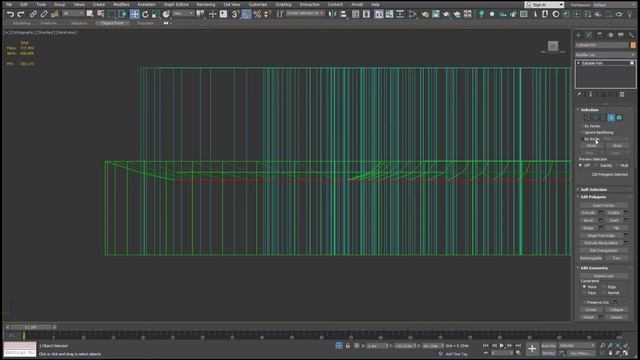The height and width of the screenshot is (360, 640).
Task: Open the Modifiers menu
Action: tap(121, 4)
